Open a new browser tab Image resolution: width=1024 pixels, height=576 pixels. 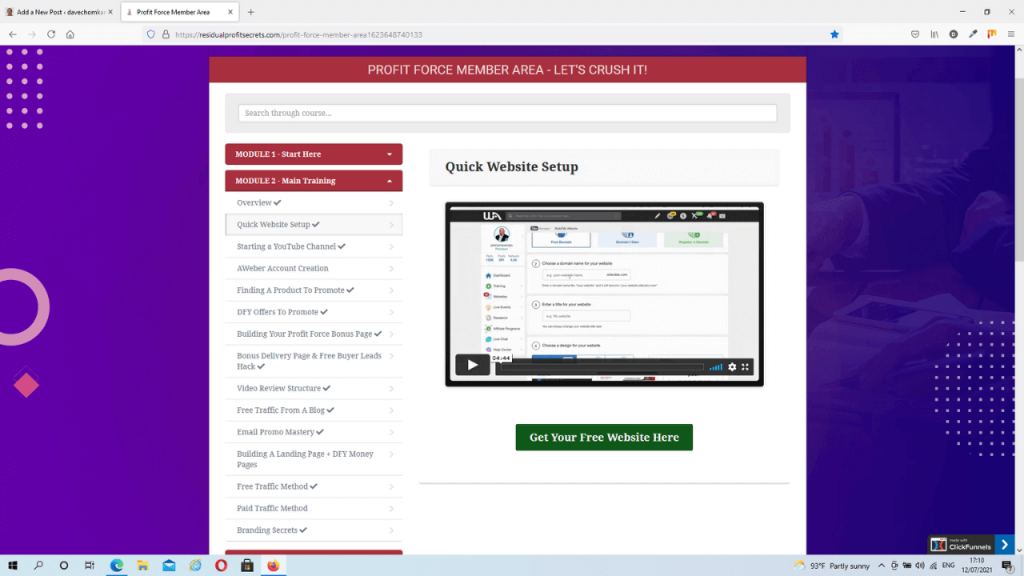251,12
